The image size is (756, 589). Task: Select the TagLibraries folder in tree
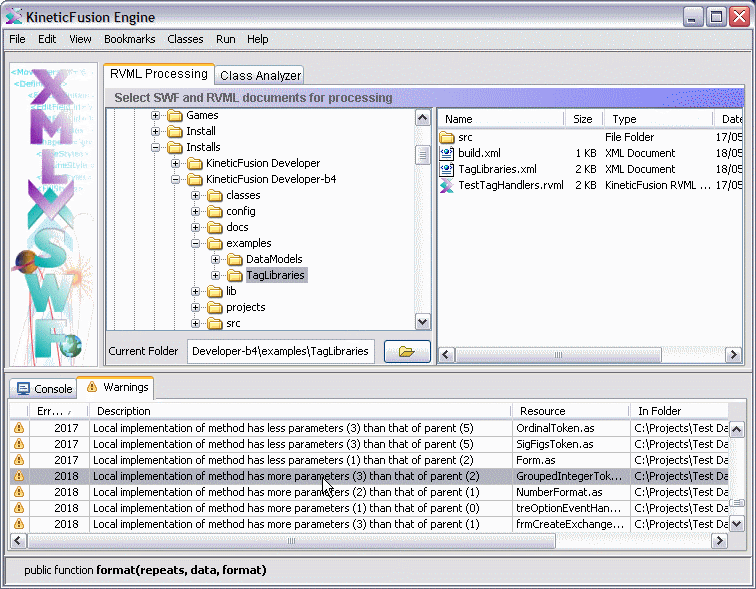[x=275, y=275]
